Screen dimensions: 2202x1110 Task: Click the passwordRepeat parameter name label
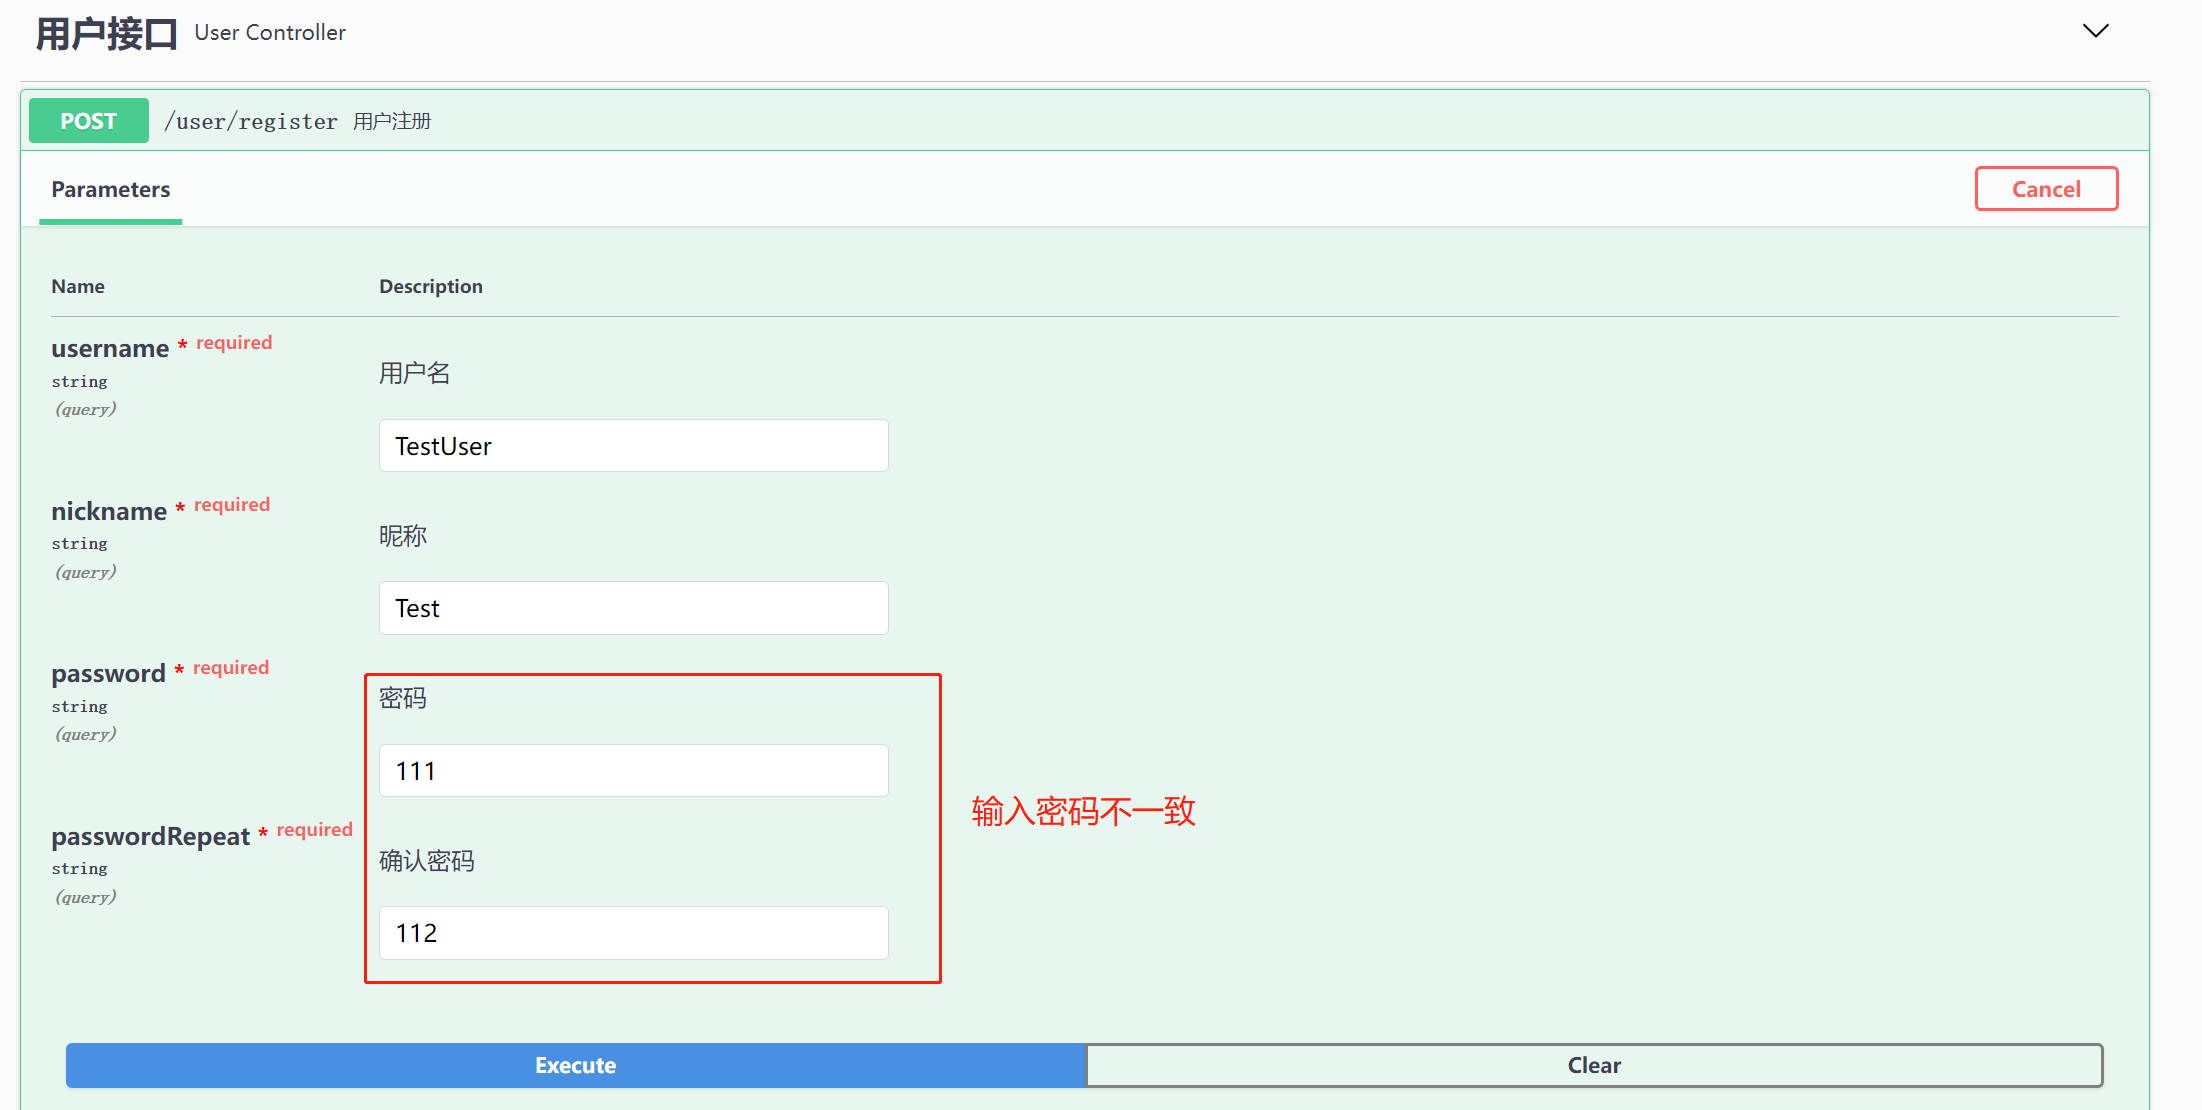(150, 837)
